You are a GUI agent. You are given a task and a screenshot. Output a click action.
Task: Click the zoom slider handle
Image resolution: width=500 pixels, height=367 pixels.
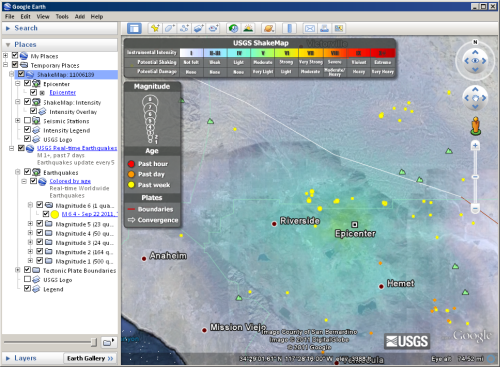tap(475, 177)
